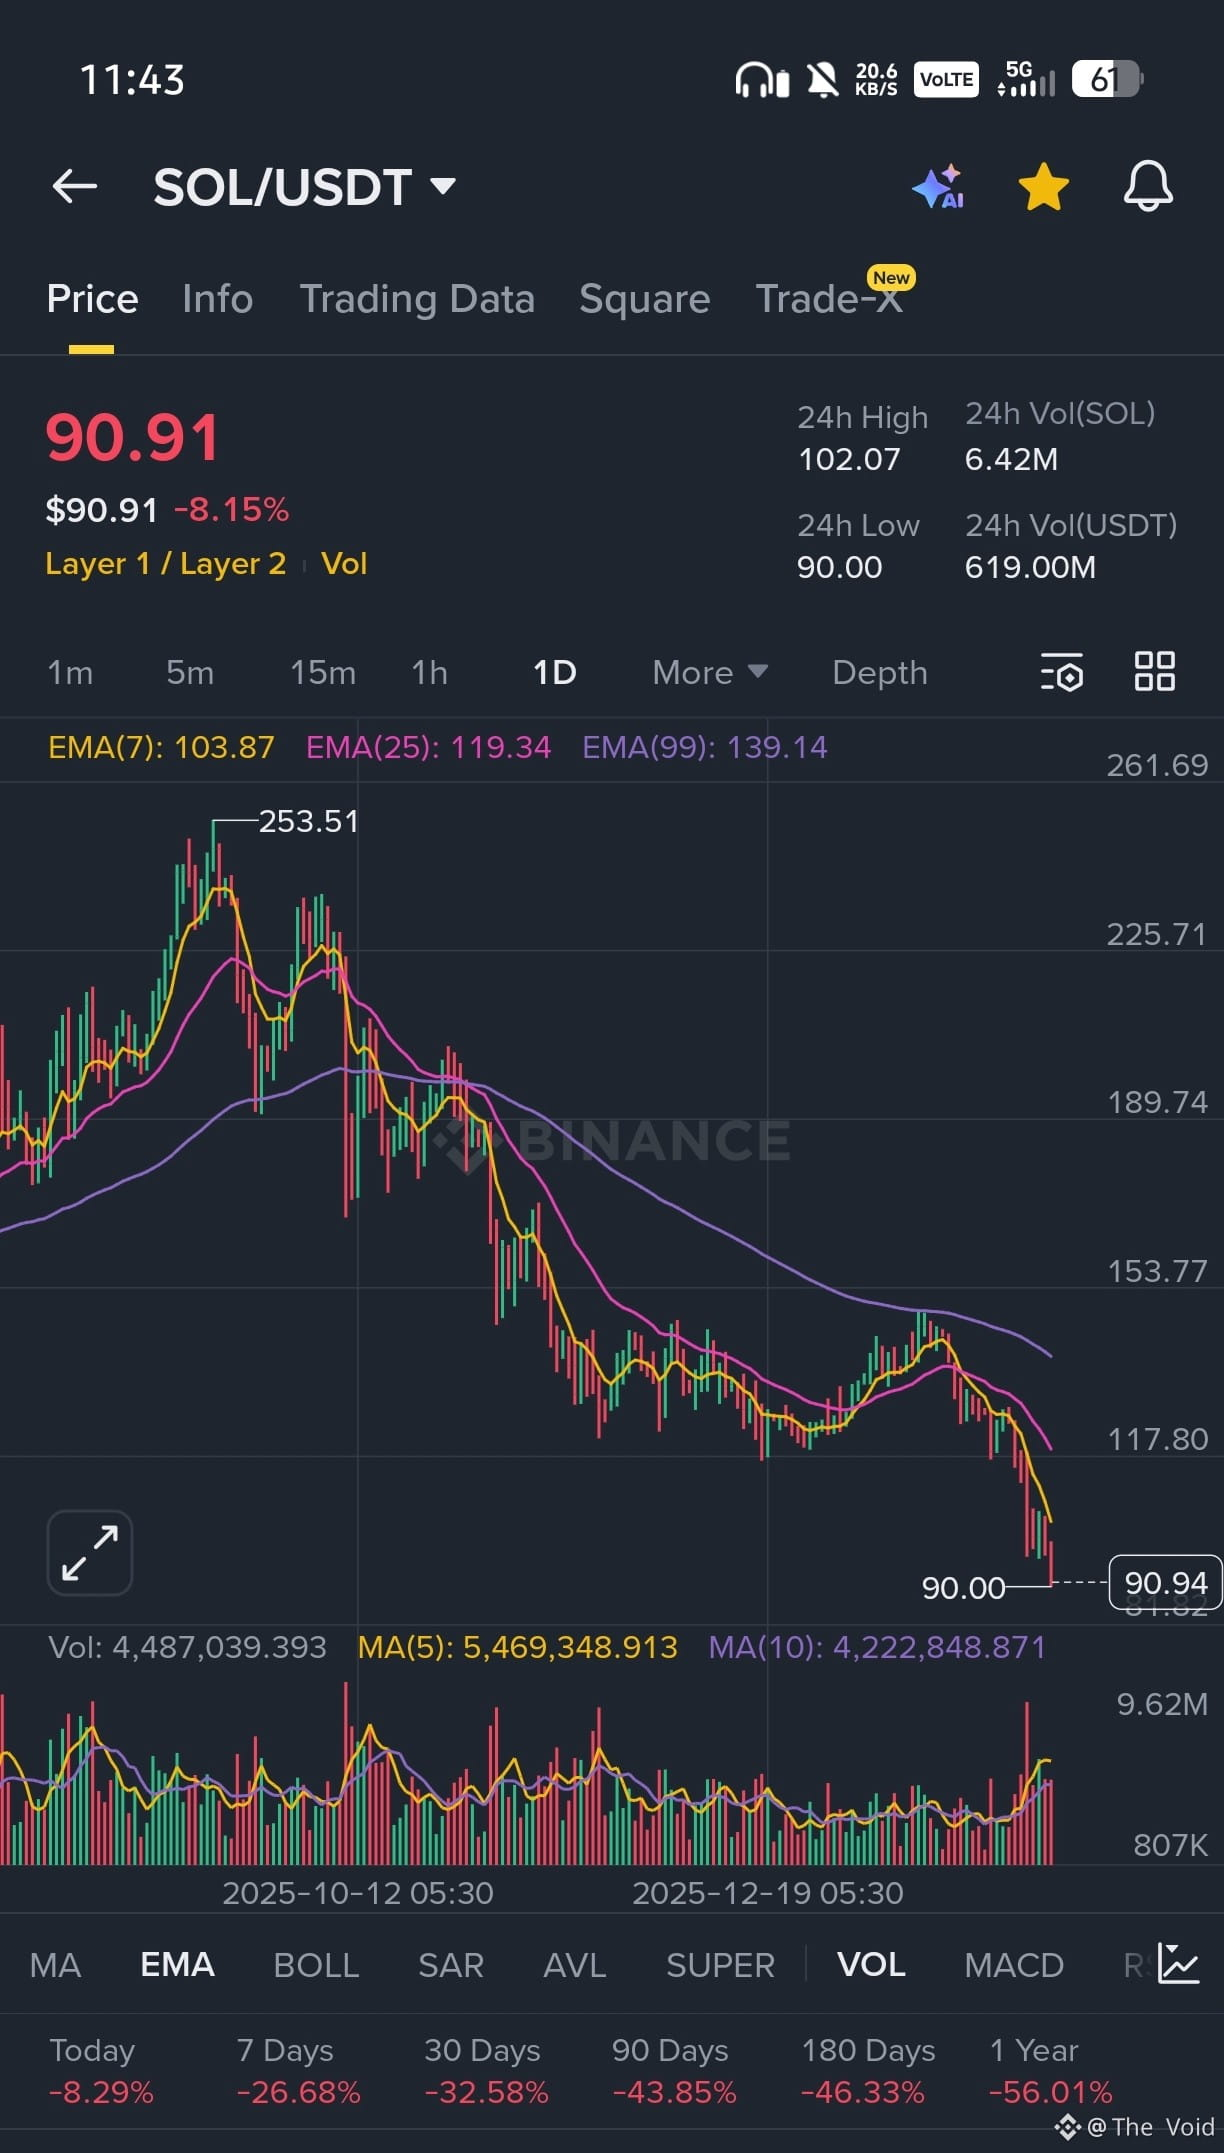
Task: Tap the 2025-10-12 05:30 date label
Action: point(358,1893)
